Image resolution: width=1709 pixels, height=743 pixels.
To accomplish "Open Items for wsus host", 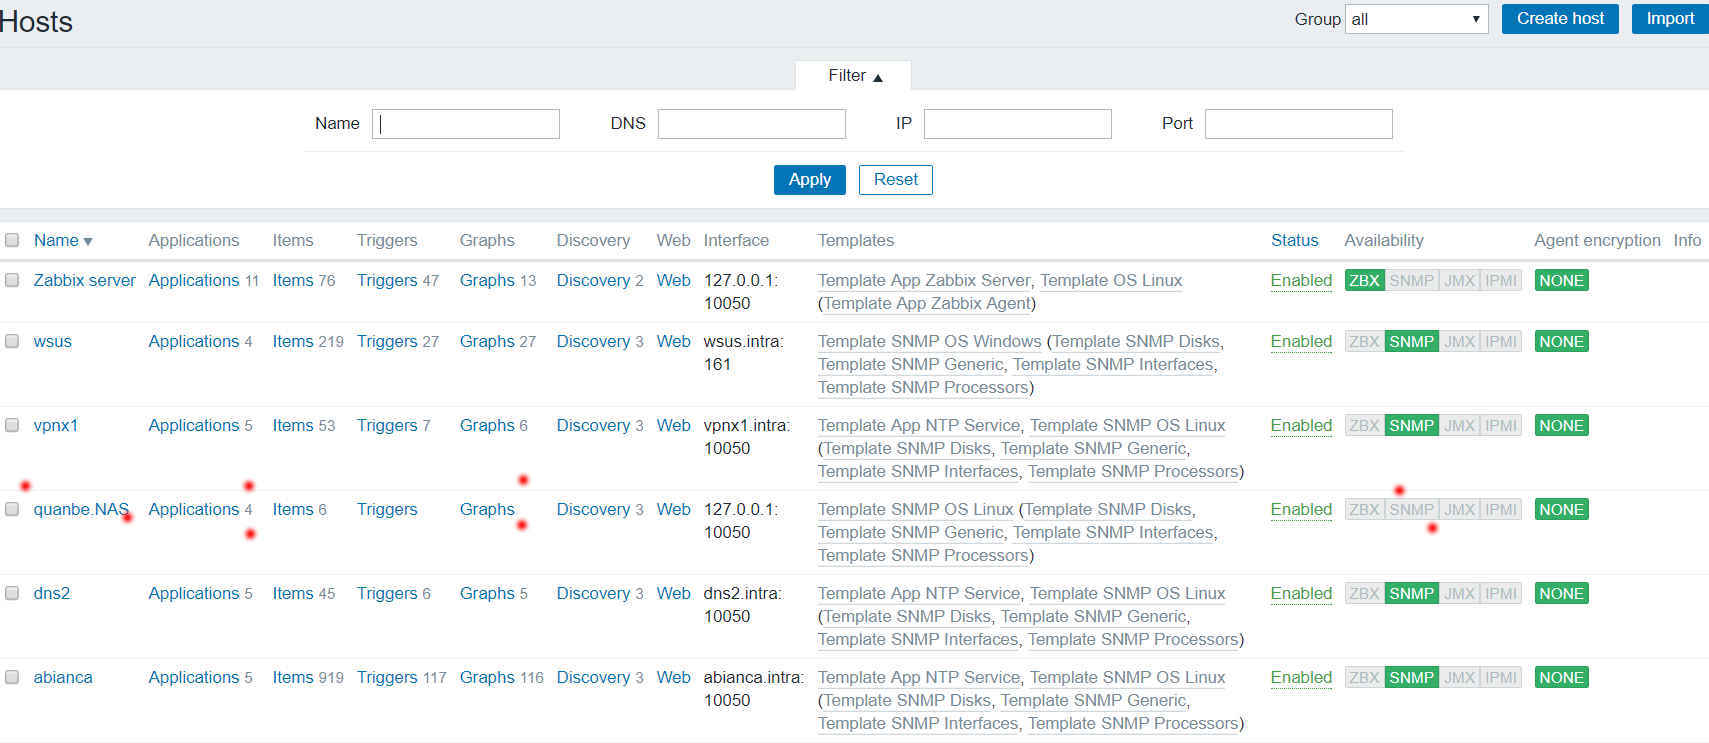I will tap(293, 341).
